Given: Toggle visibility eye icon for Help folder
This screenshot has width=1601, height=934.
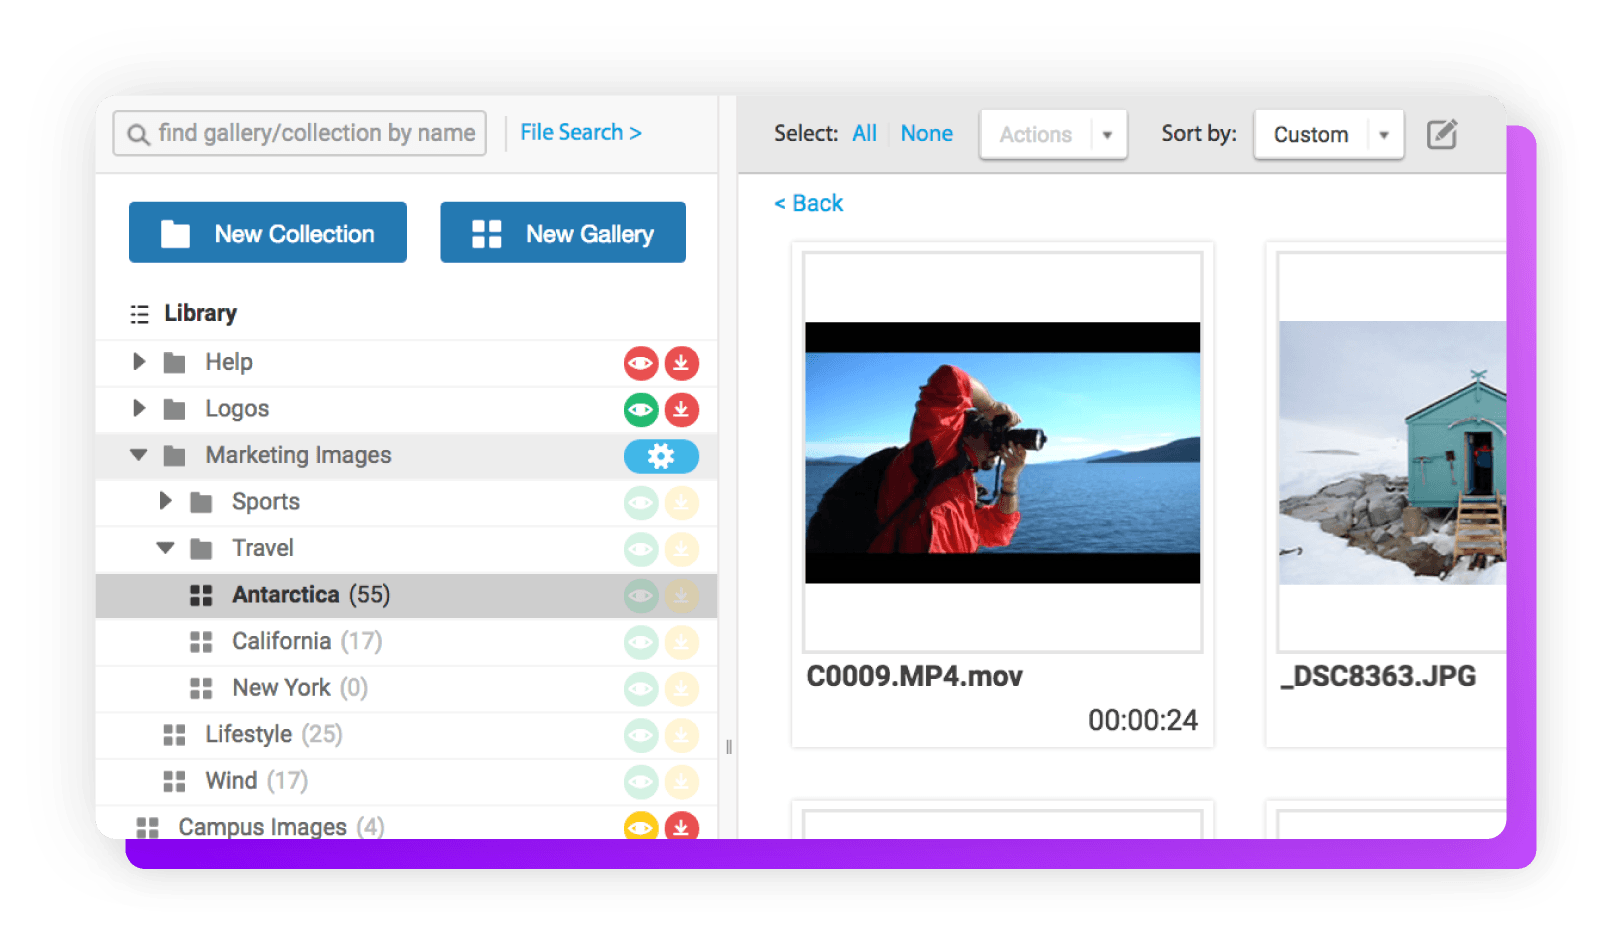Looking at the screenshot, I should [x=641, y=363].
